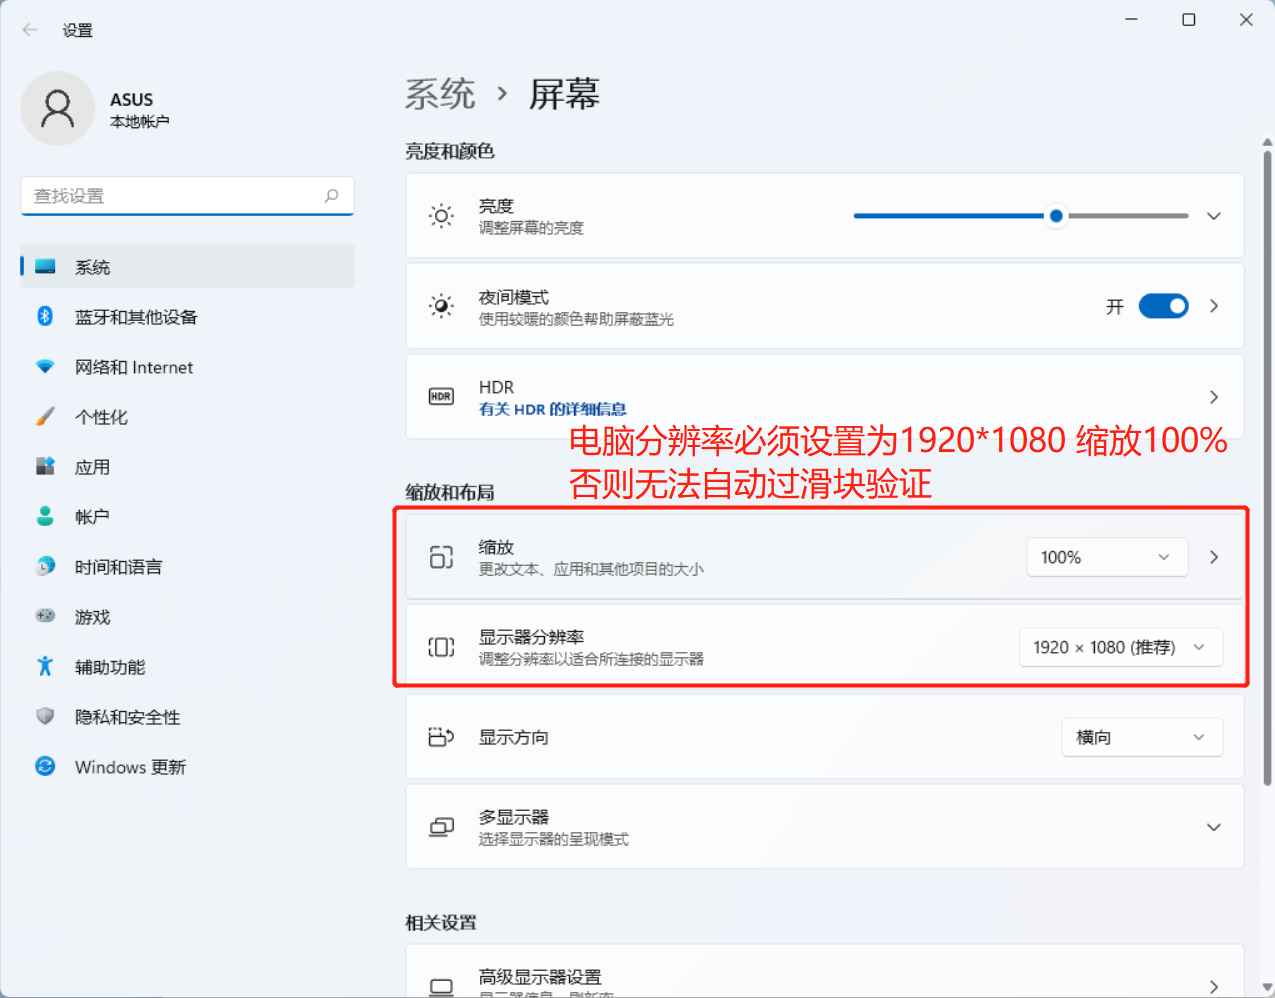Viewport: 1275px width, 998px height.
Task: Click the 蓝牙和其他设备 Bluetooth icon
Action: (x=45, y=317)
